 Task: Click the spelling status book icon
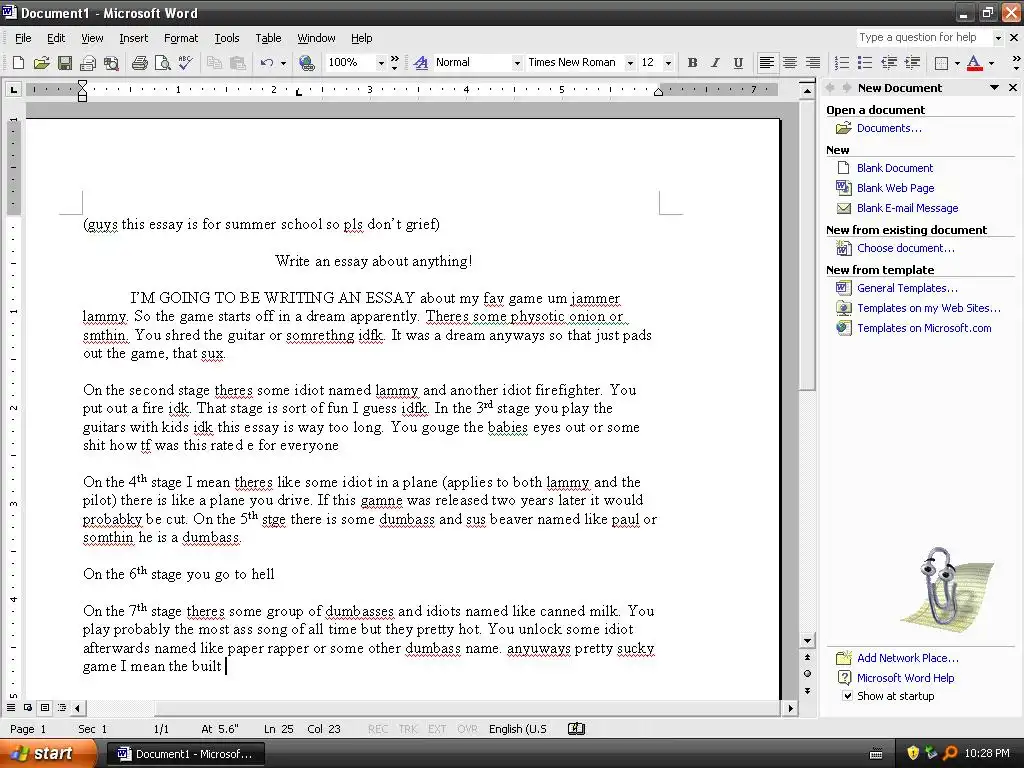(577, 729)
